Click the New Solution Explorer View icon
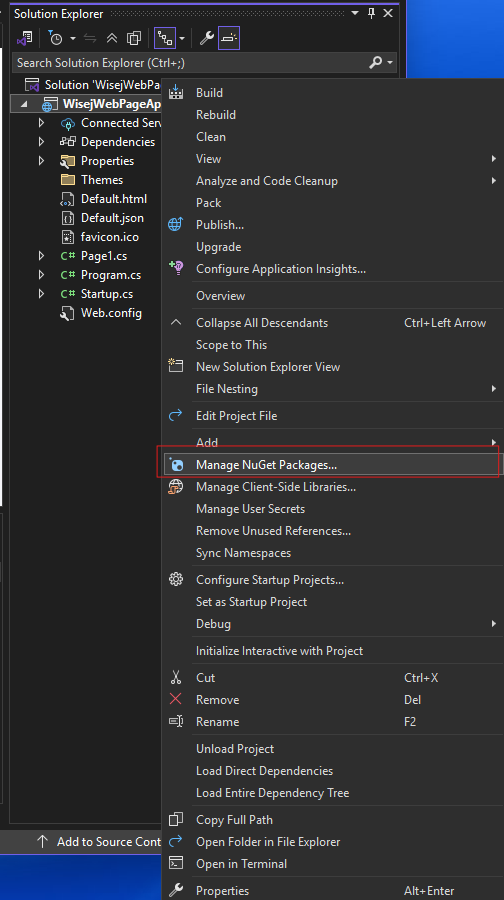The height and width of the screenshot is (900, 504). click(175, 366)
